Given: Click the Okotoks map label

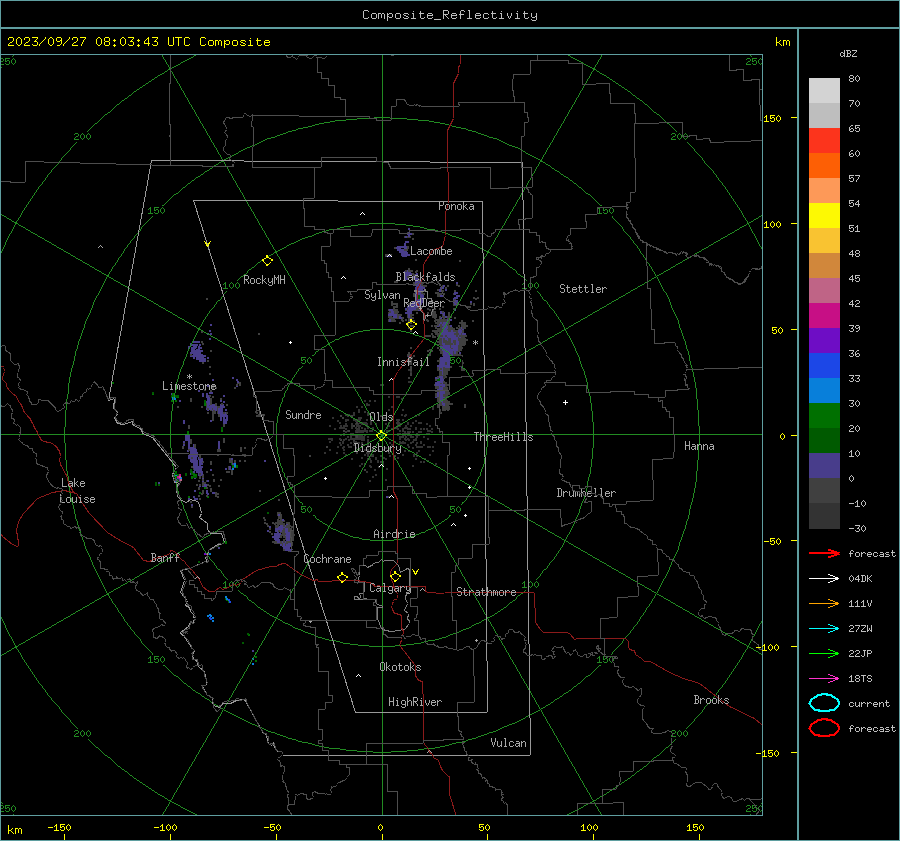Looking at the screenshot, I should [x=400, y=667].
